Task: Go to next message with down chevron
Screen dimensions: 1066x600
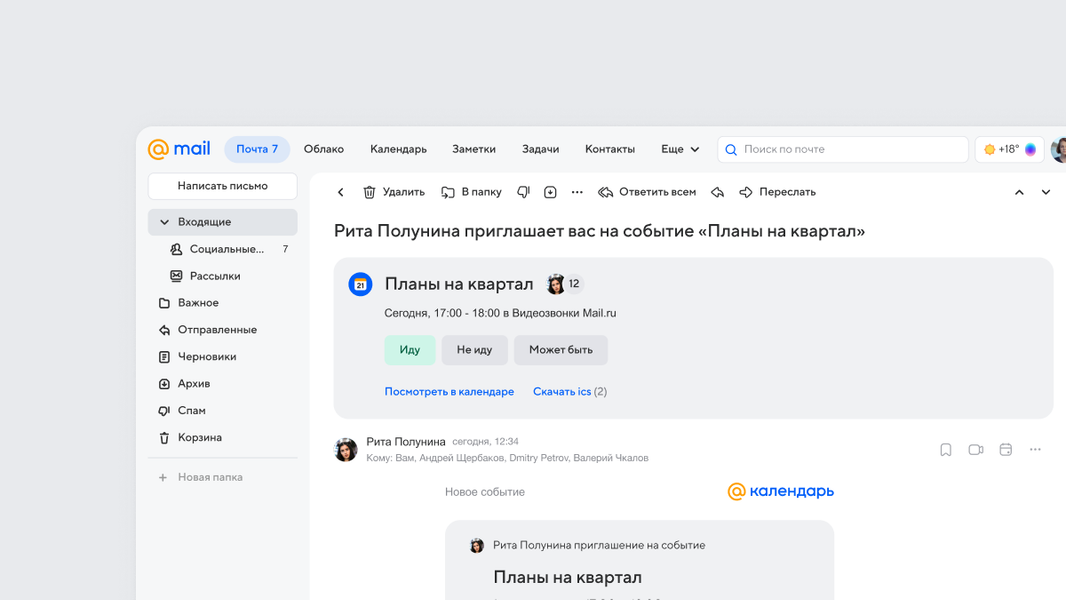Action: coord(1046,192)
